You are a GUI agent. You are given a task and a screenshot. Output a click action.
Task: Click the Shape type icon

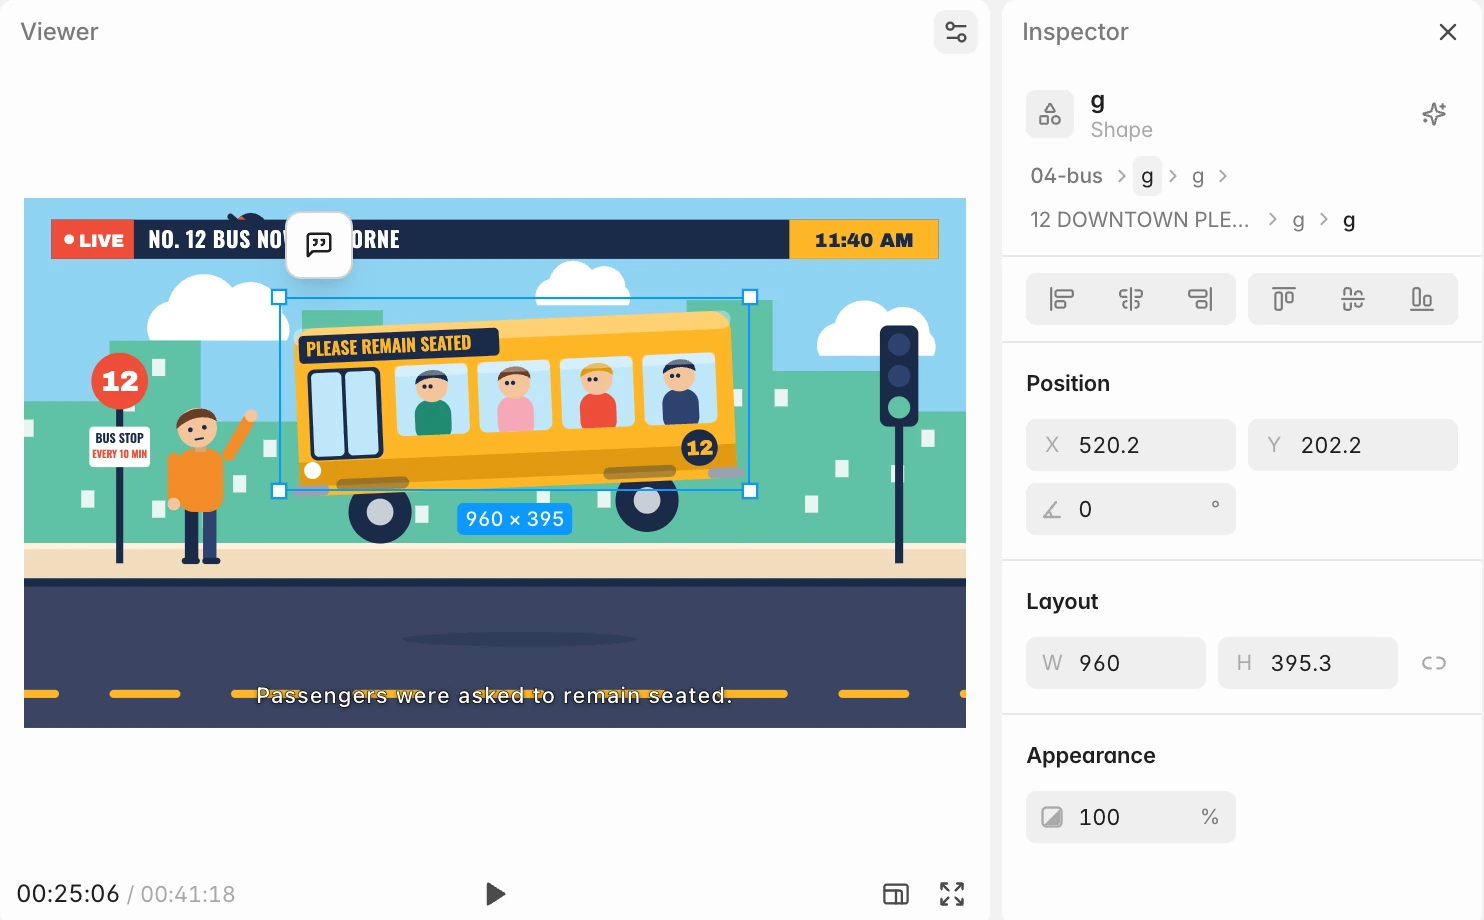pyautogui.click(x=1050, y=114)
